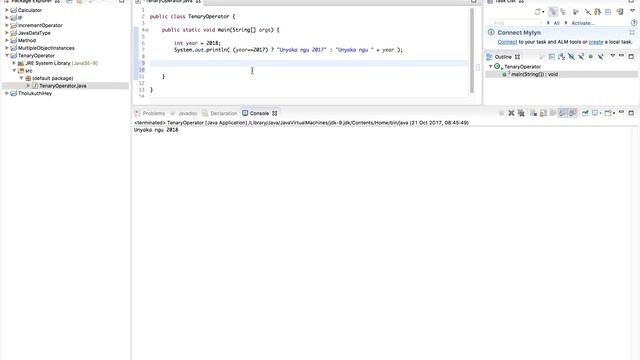Toggle Word Wrap in Console toolbar
The image size is (640, 360).
(553, 113)
